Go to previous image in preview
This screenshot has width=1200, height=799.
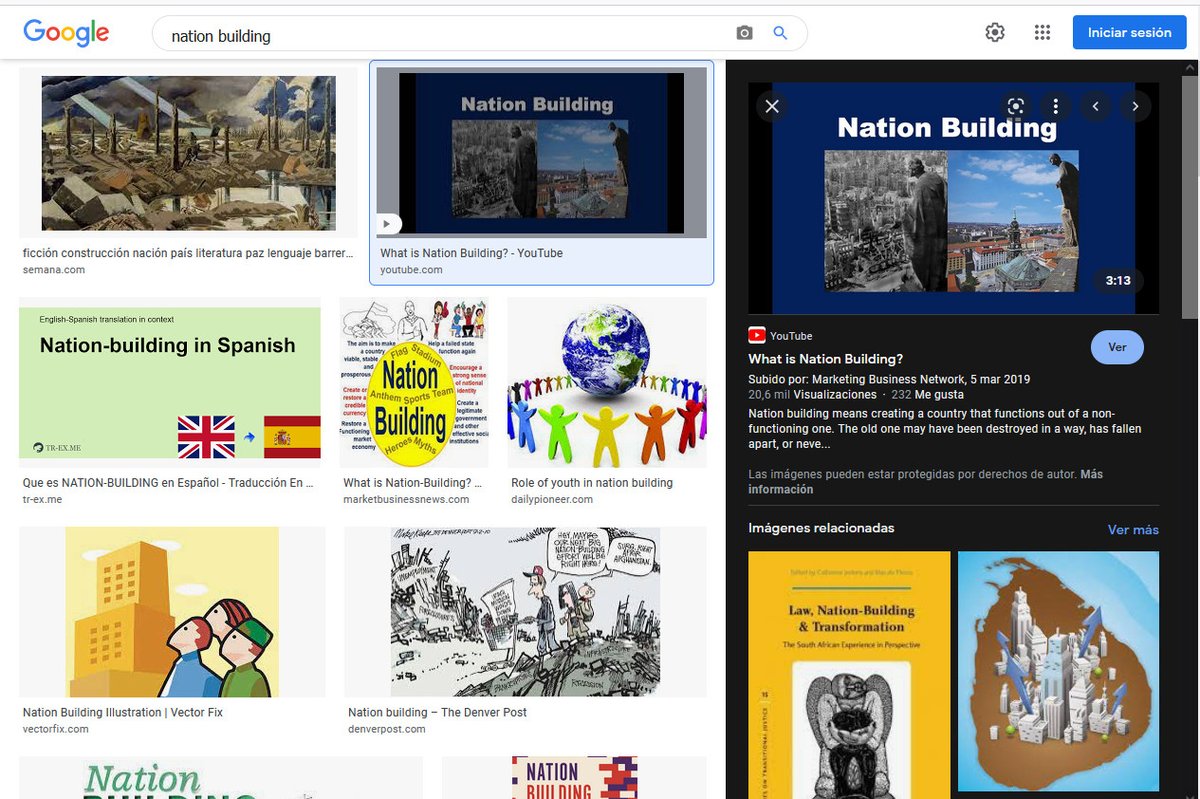click(x=1096, y=106)
